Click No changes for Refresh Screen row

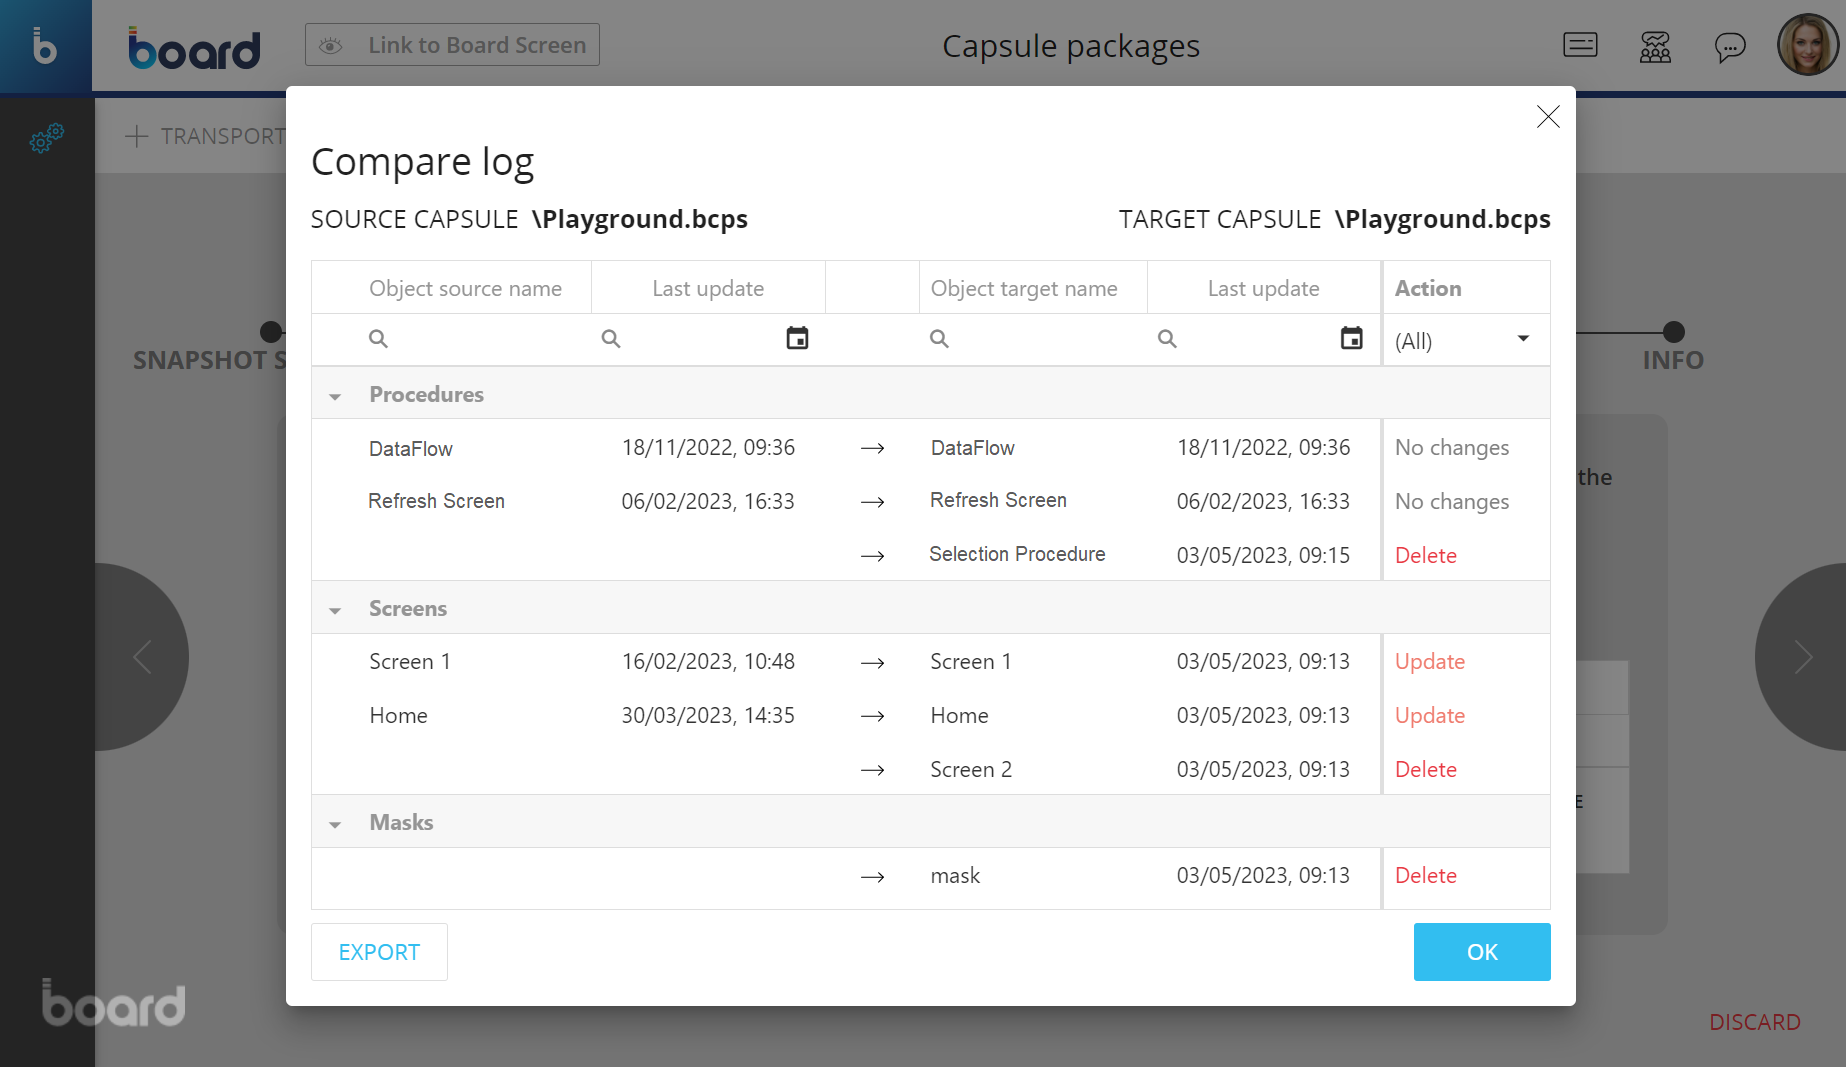tap(1452, 501)
